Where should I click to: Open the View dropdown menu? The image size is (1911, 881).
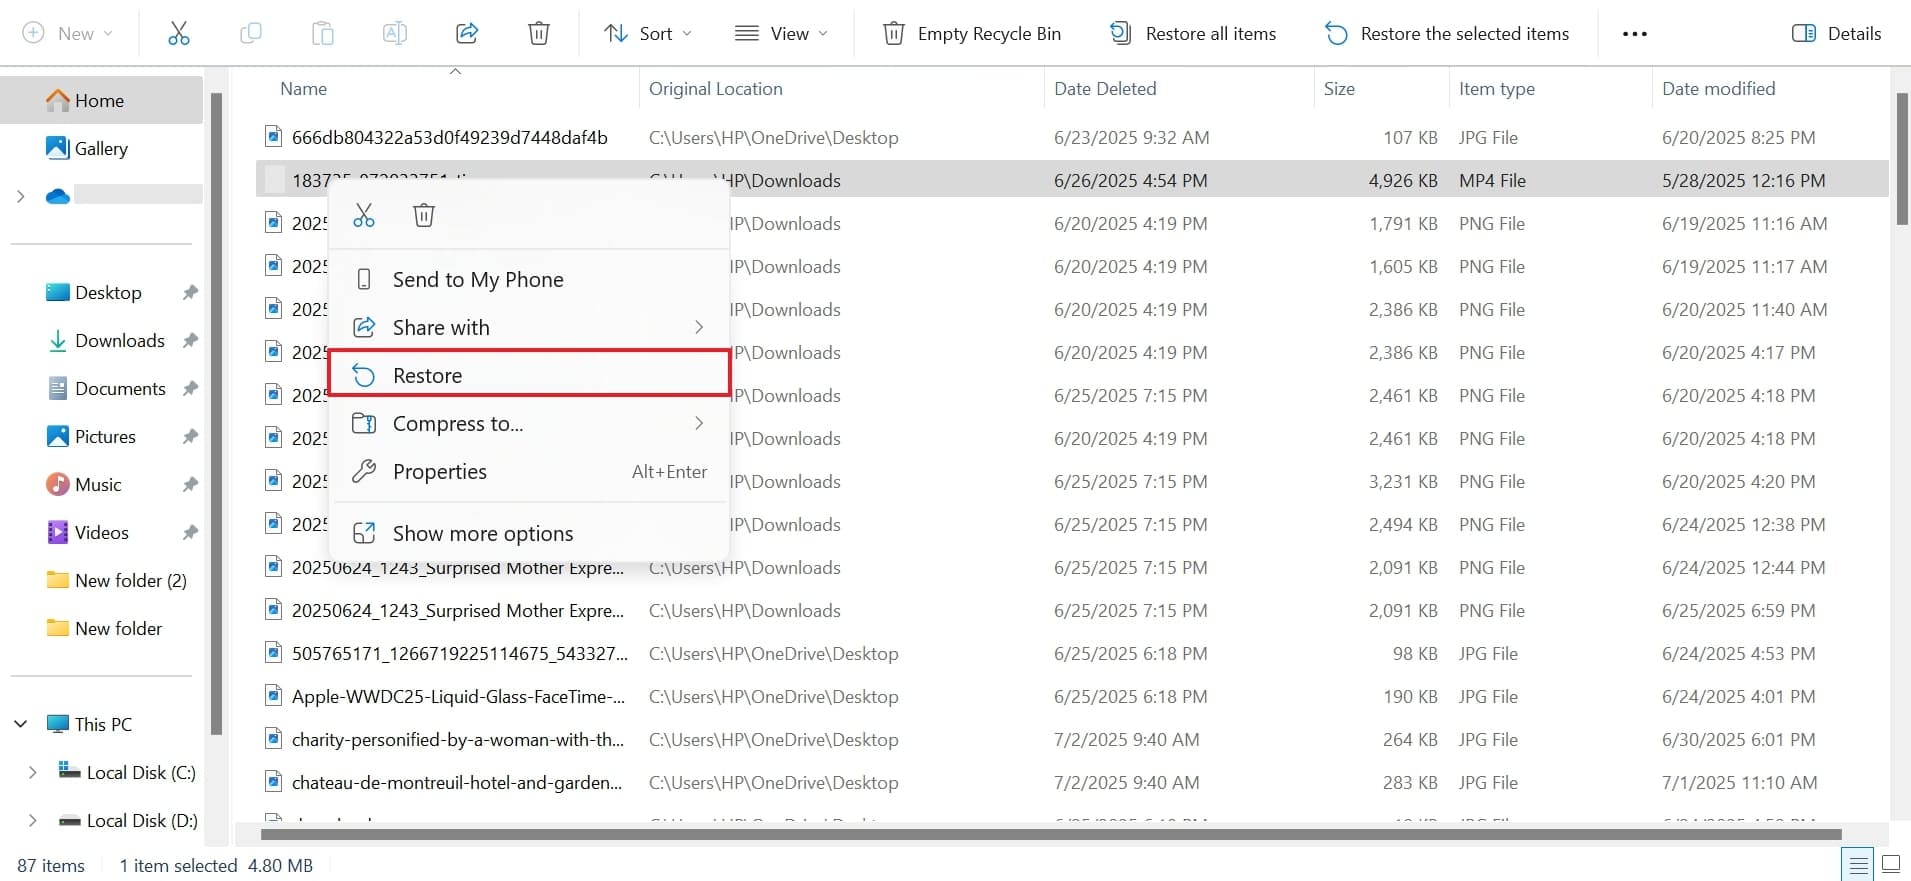pos(781,33)
